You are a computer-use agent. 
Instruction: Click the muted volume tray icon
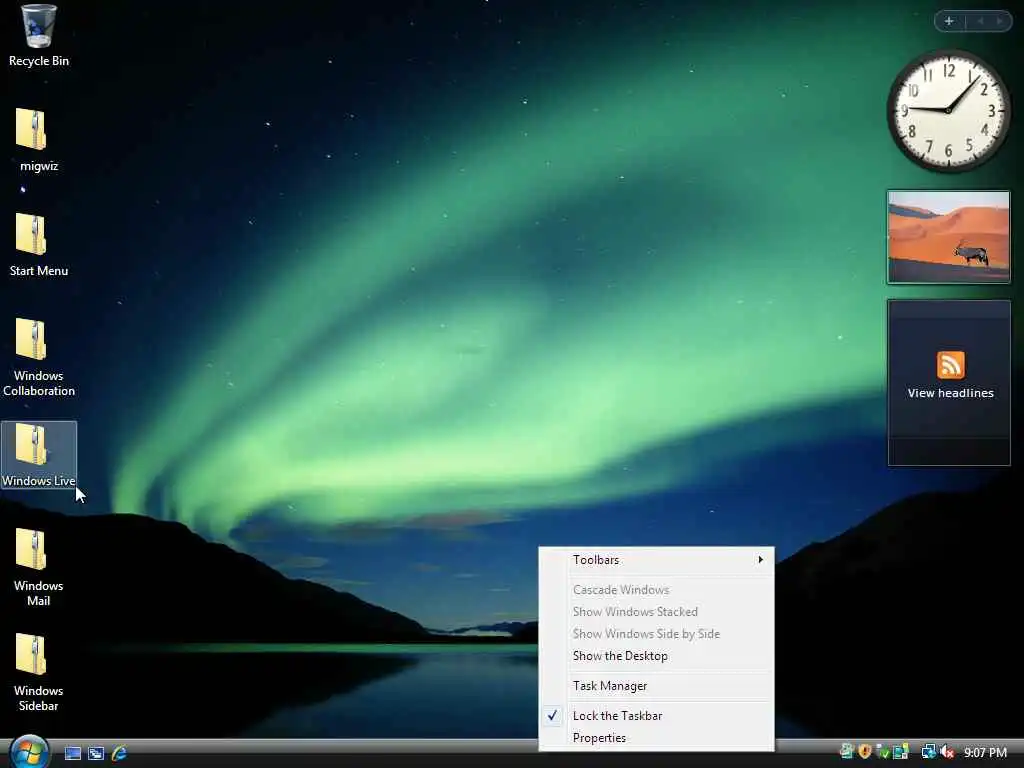coord(947,752)
